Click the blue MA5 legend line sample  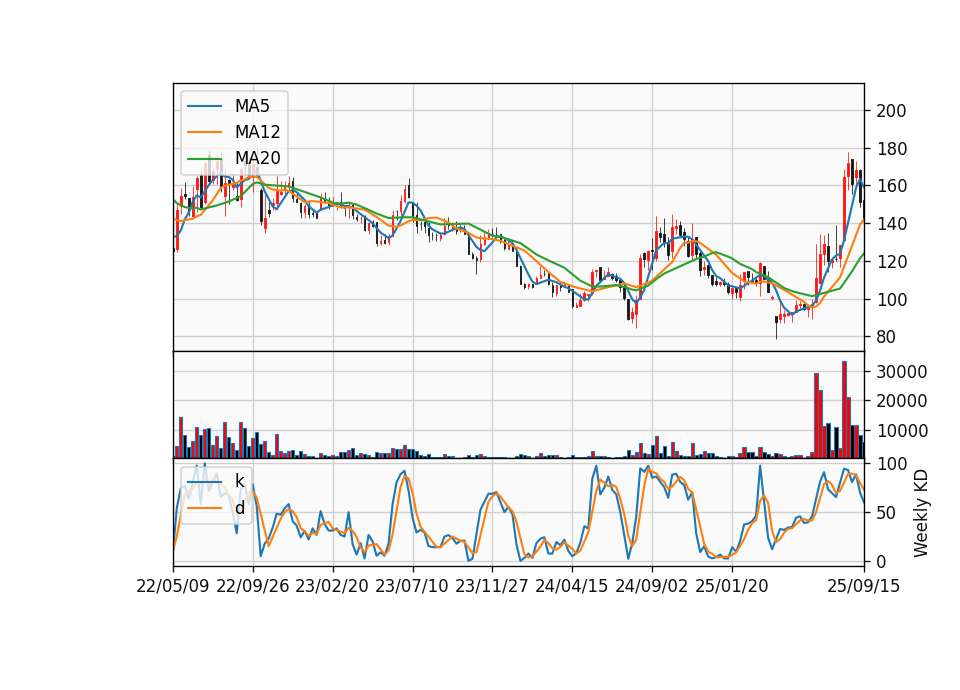coord(204,107)
